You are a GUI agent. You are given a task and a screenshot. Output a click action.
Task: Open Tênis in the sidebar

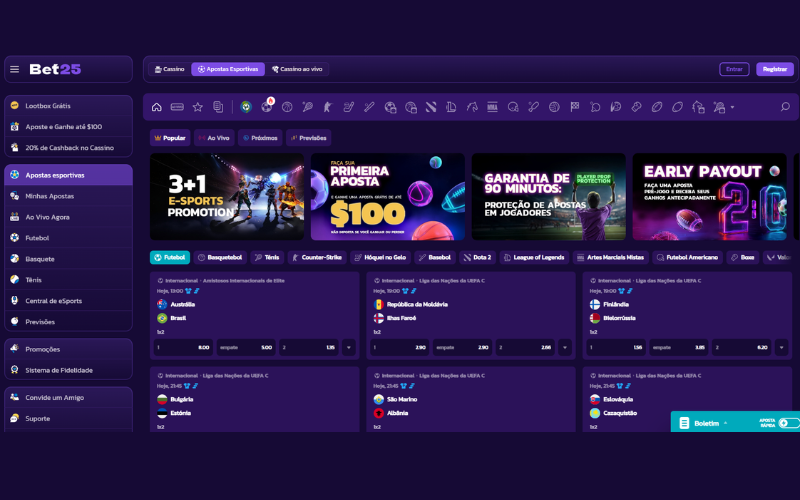pyautogui.click(x=68, y=280)
